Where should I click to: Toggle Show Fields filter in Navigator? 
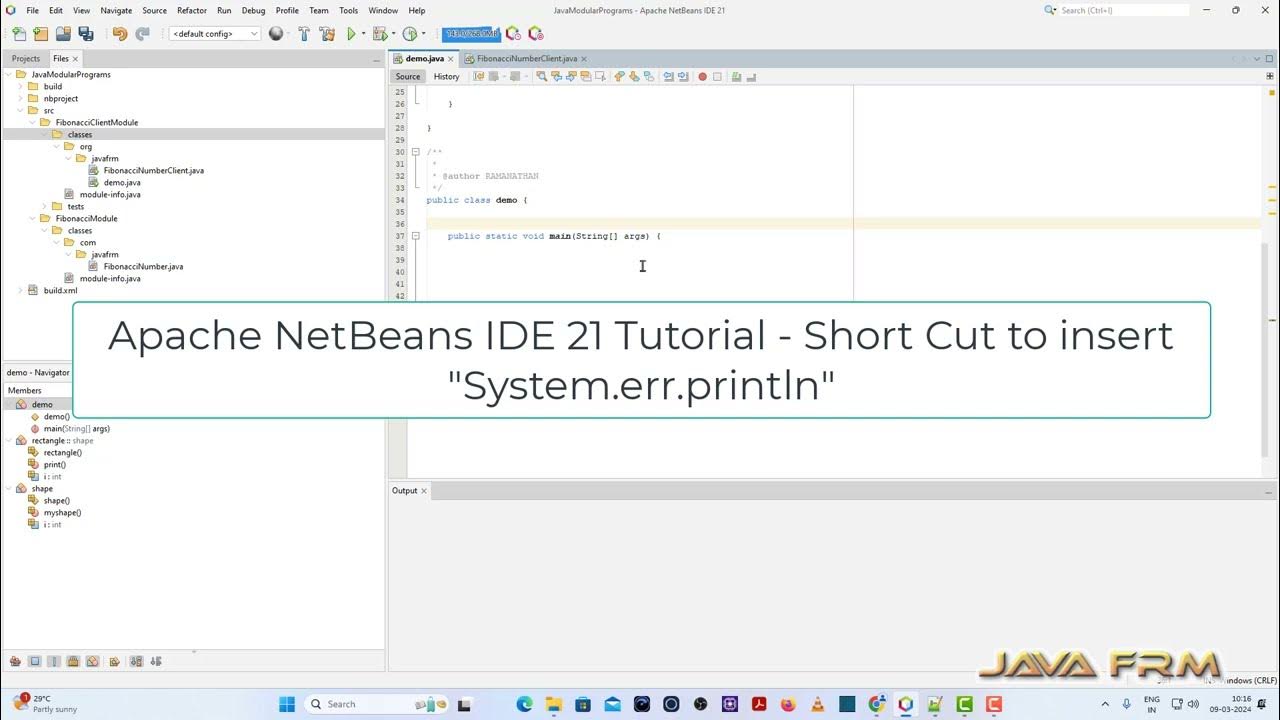pyautogui.click(x=34, y=661)
